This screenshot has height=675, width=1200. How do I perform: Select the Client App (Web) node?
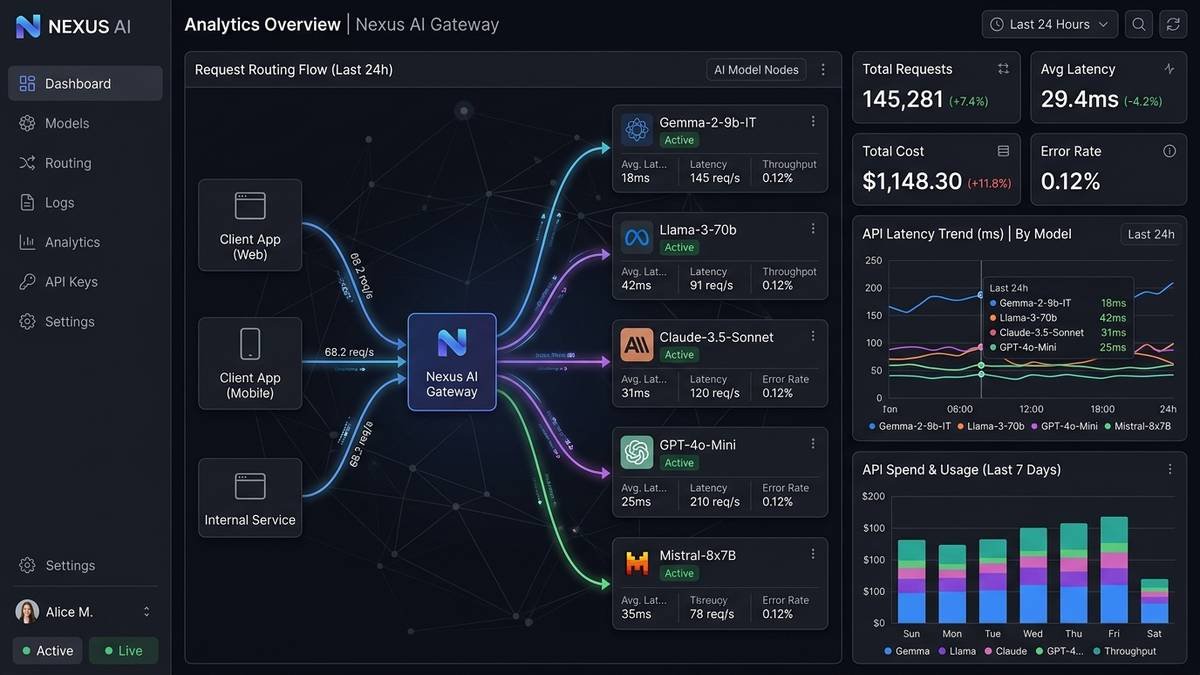[x=250, y=225]
